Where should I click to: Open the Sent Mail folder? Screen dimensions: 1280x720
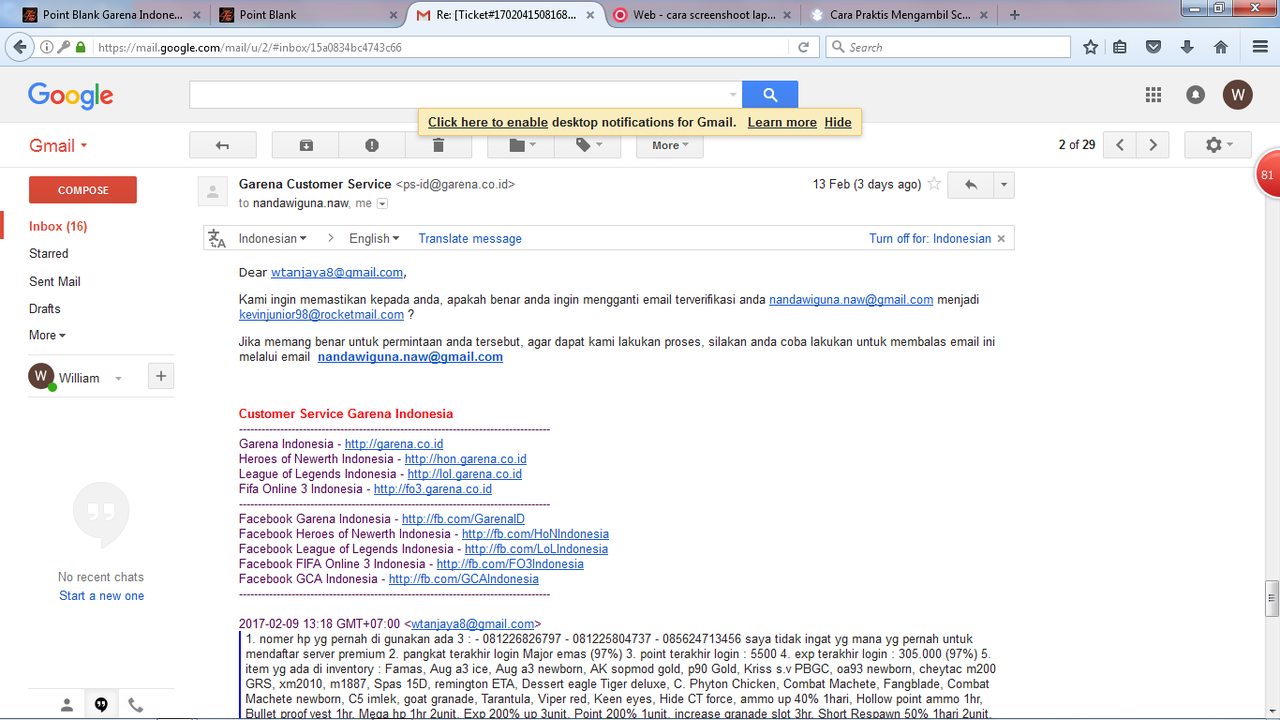[x=55, y=282]
